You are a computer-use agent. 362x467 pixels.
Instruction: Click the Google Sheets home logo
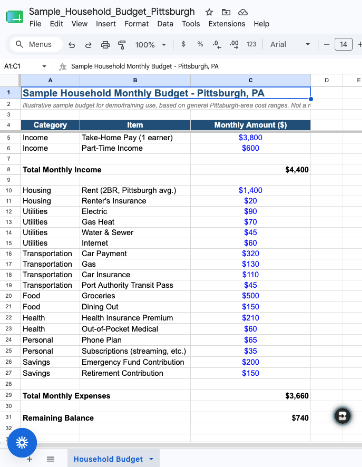[x=14, y=17]
